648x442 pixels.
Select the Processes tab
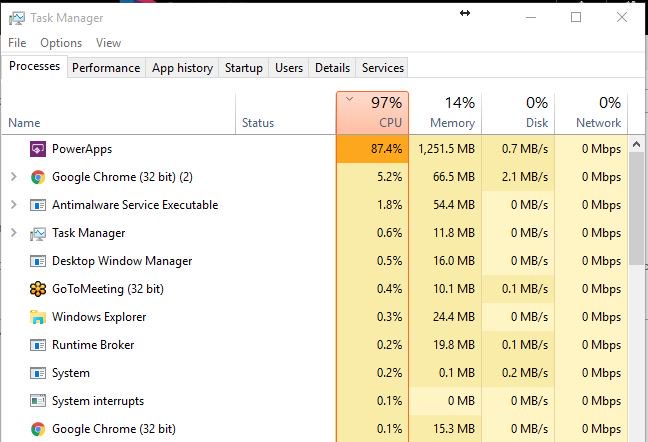pos(34,66)
